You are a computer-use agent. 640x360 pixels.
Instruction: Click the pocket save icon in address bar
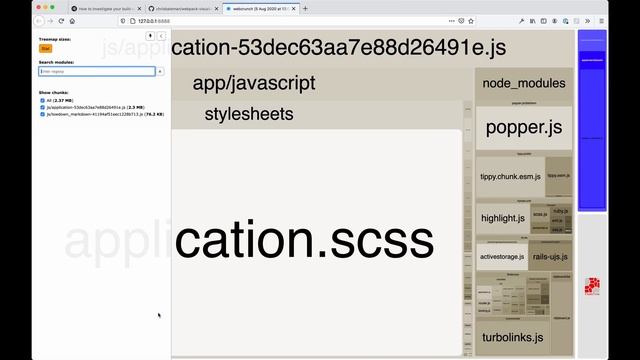point(461,21)
